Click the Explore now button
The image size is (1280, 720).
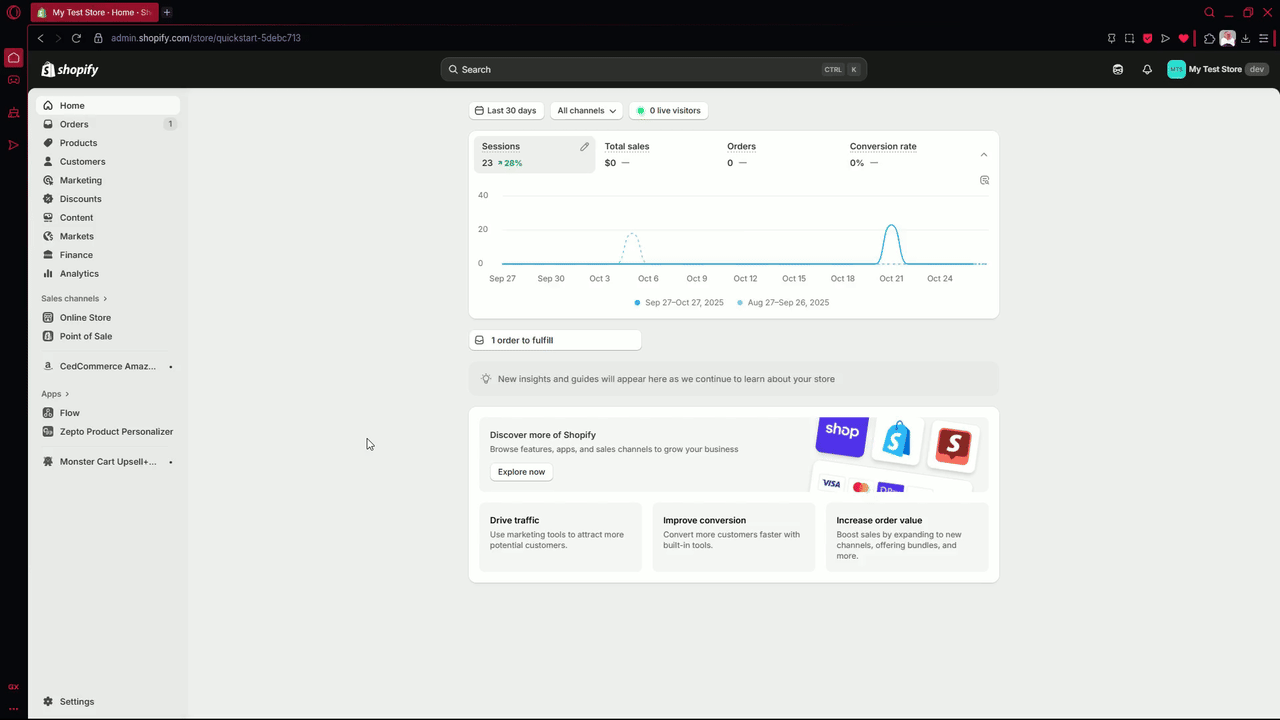point(522,472)
